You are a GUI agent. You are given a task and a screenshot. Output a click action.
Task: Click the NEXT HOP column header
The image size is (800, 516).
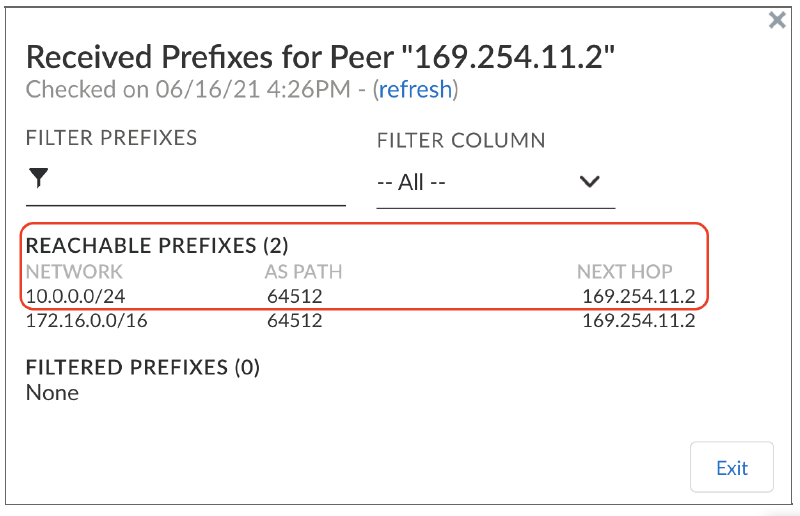tap(624, 271)
